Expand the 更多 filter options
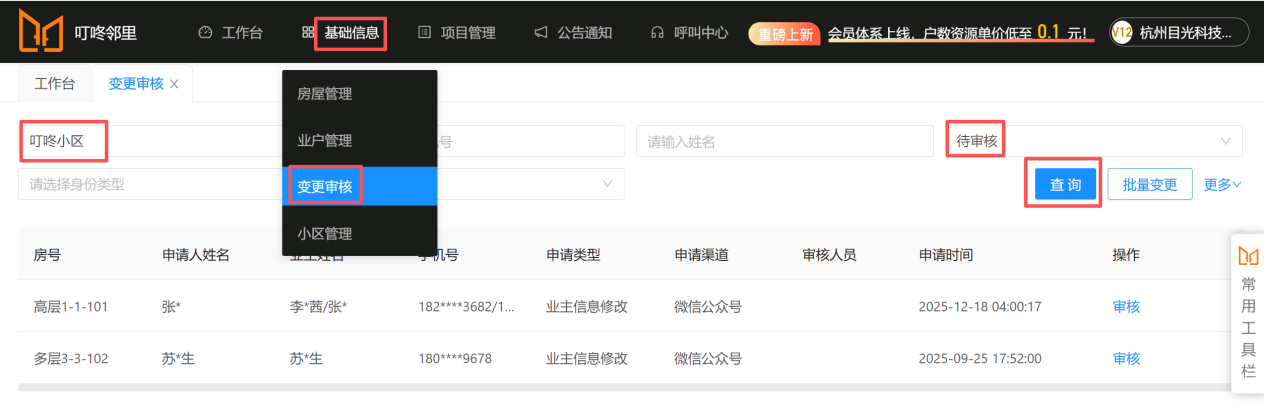Screen dimensions: 1264x404 tap(1222, 185)
